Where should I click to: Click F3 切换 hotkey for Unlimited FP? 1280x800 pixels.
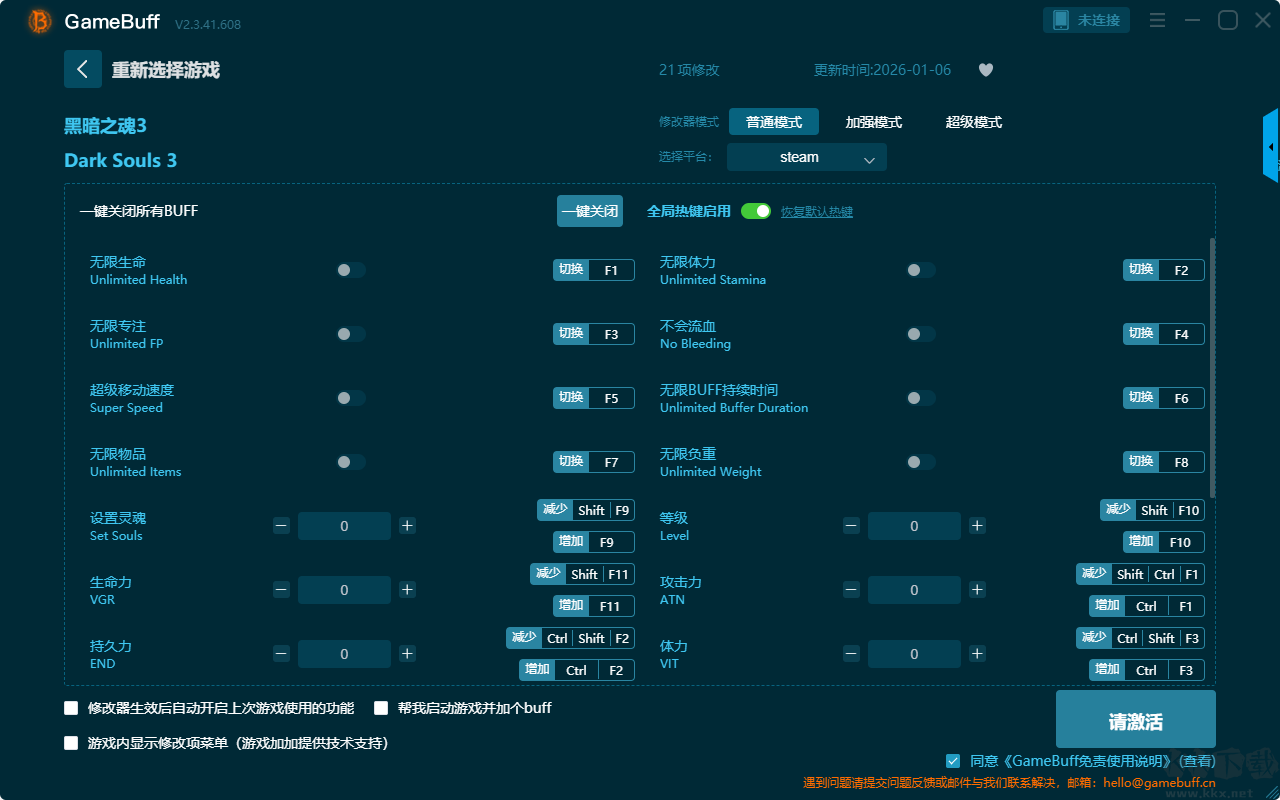coord(594,334)
